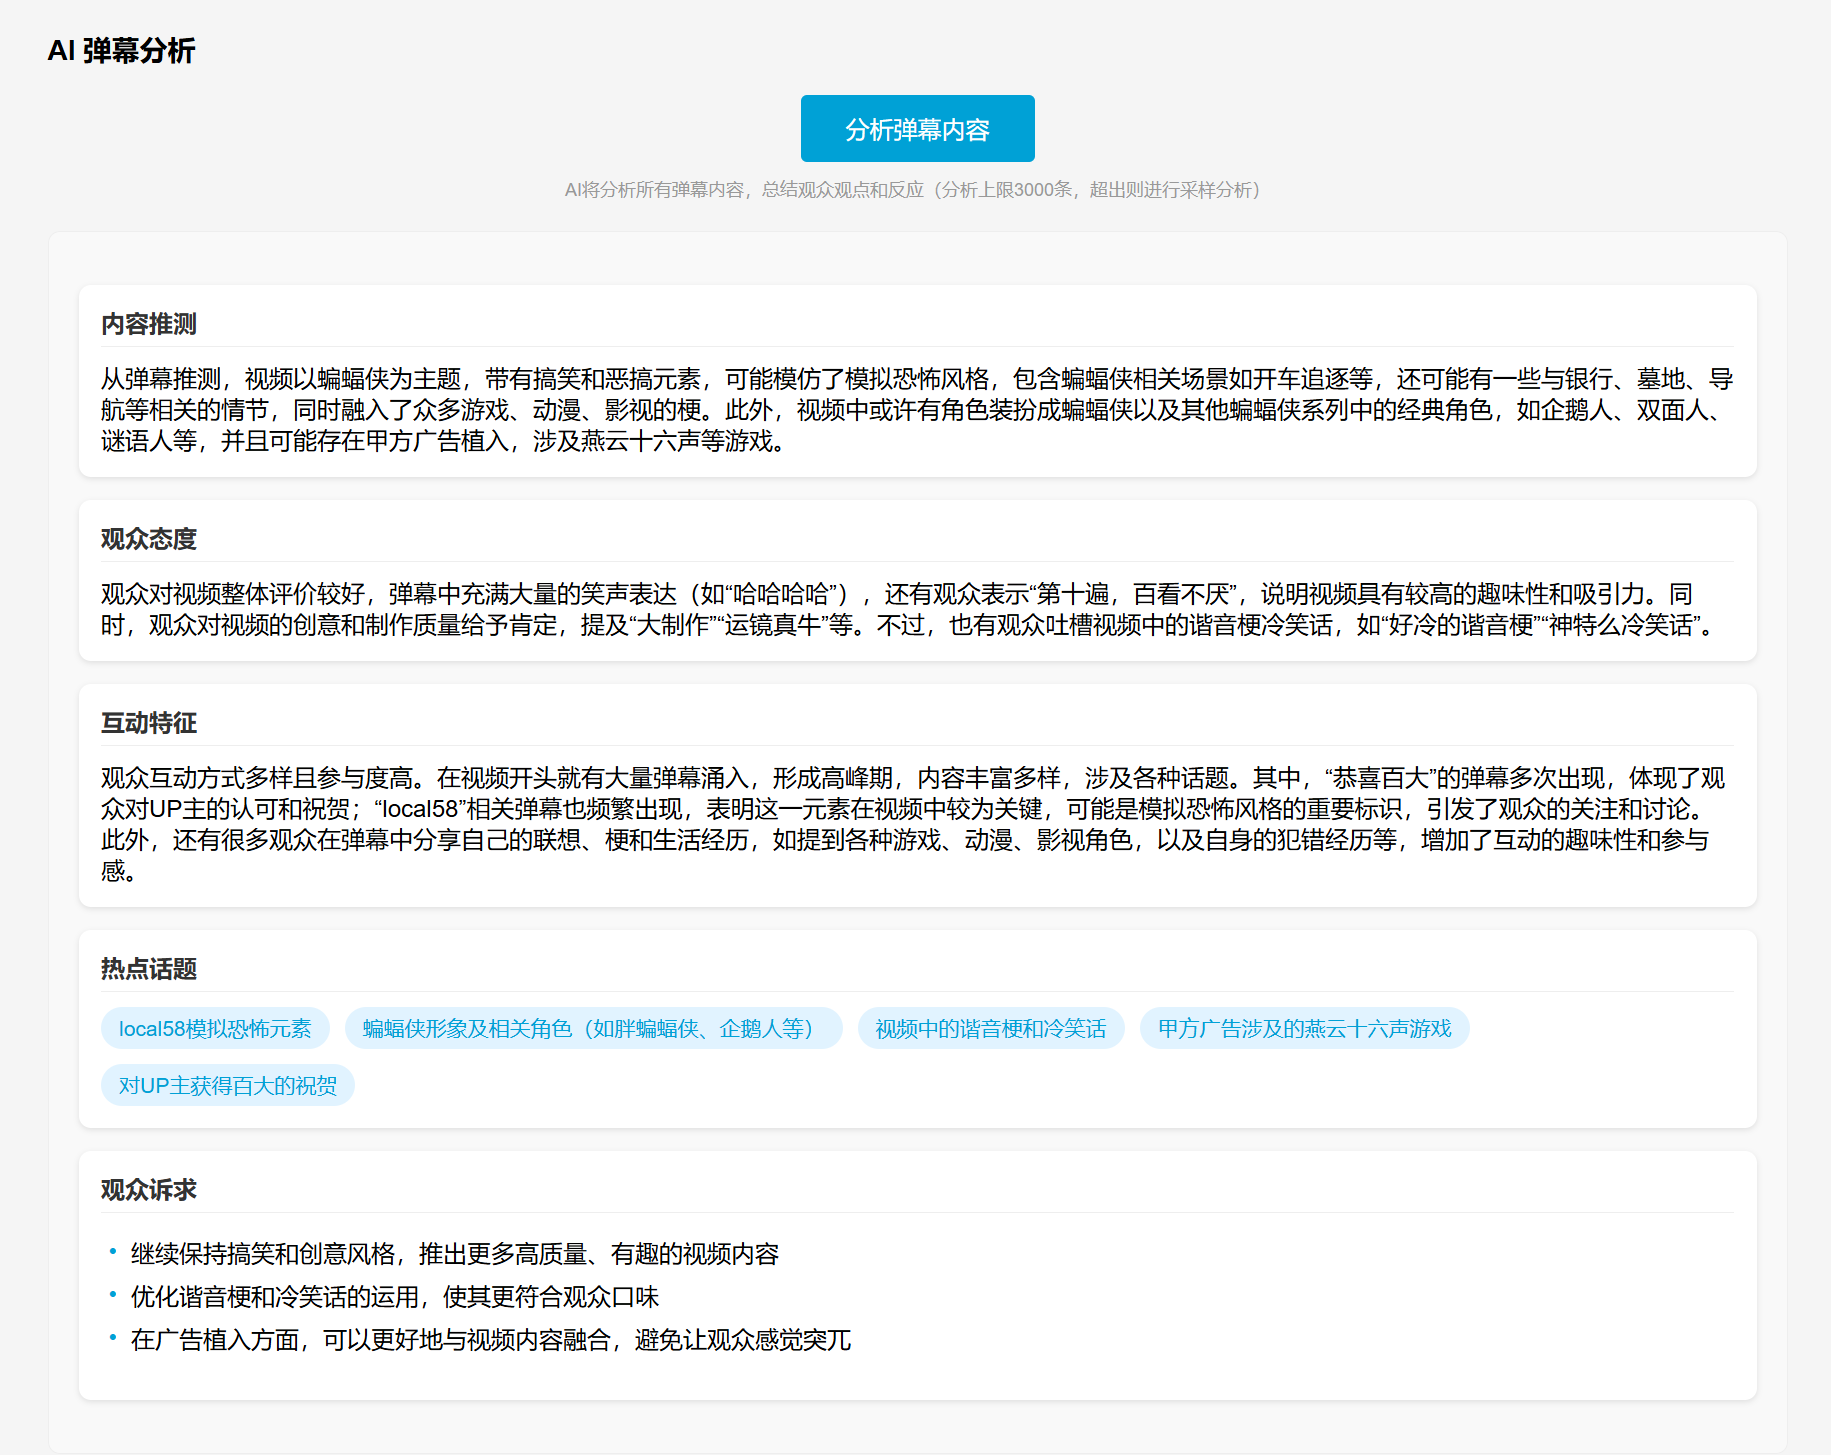The image size is (1831, 1455).
Task: Click the paragraph under 内容推测
Action: pyautogui.click(x=916, y=410)
